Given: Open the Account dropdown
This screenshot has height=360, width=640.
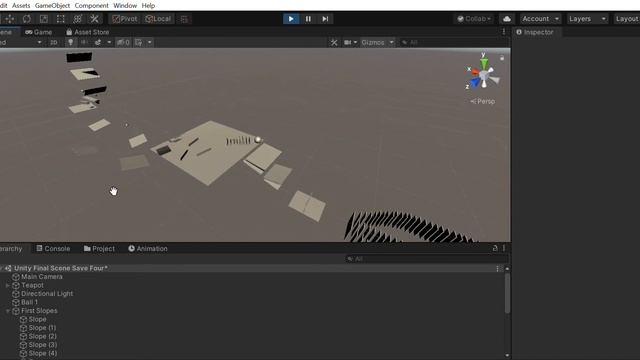Looking at the screenshot, I should tap(540, 19).
